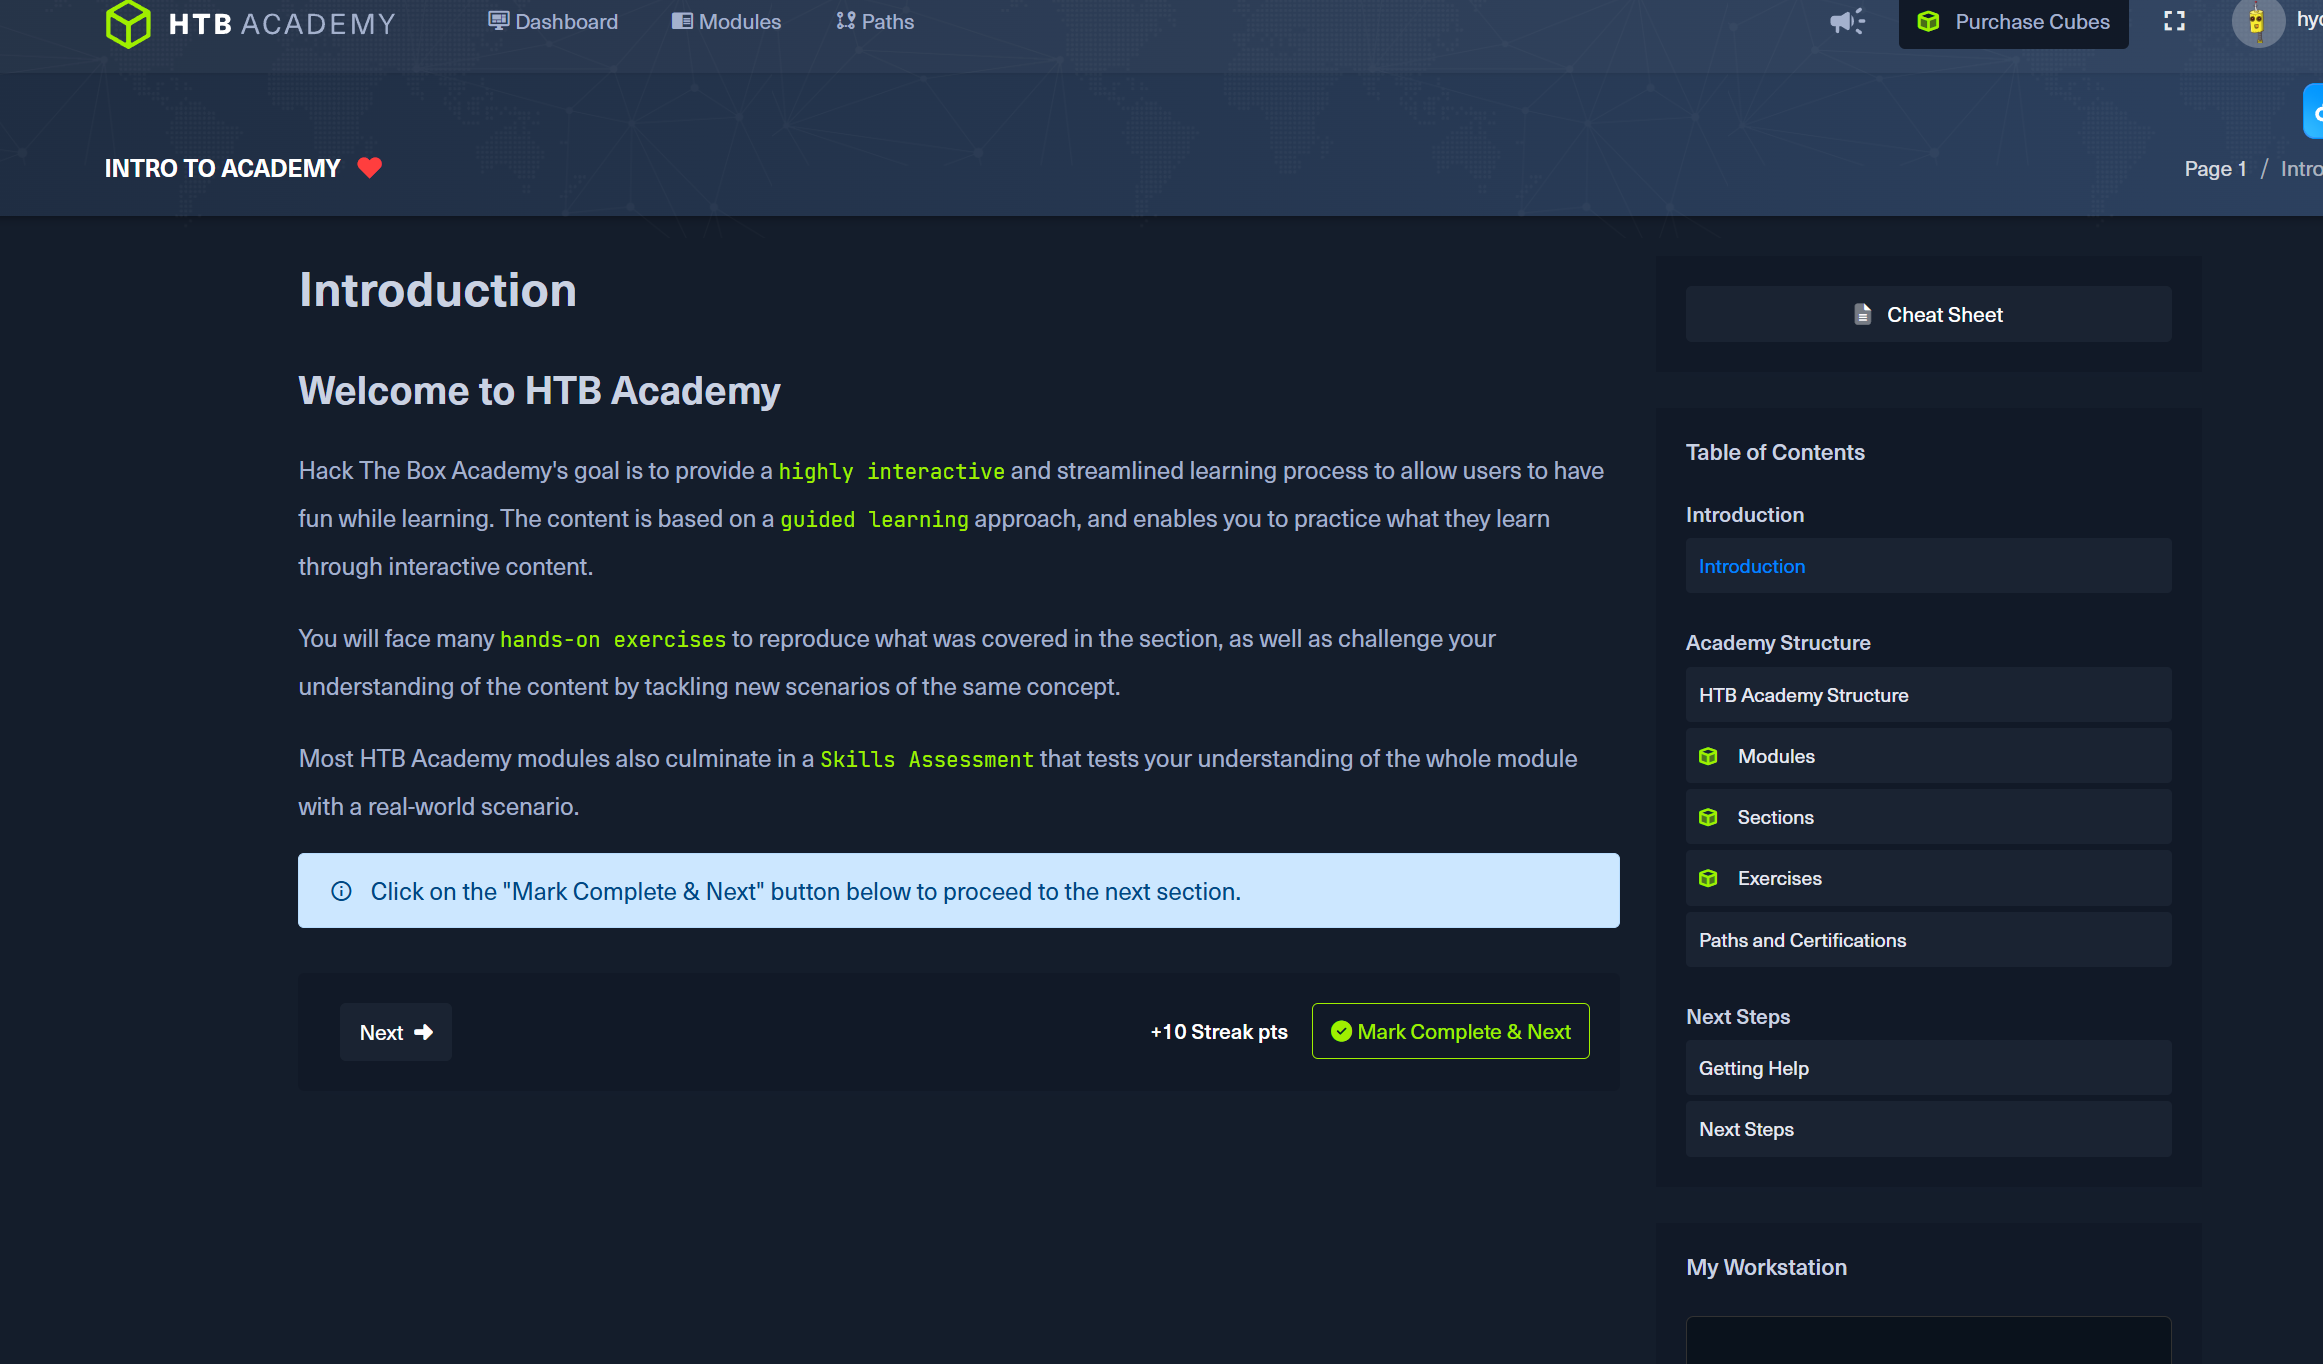Image resolution: width=2323 pixels, height=1364 pixels.
Task: Click Purchase Cubes button
Action: 2013,22
